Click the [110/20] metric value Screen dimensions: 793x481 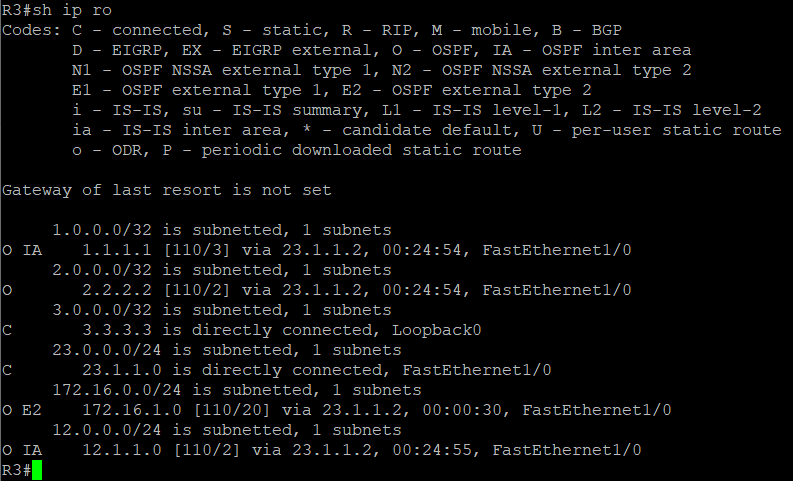pyautogui.click(x=232, y=410)
